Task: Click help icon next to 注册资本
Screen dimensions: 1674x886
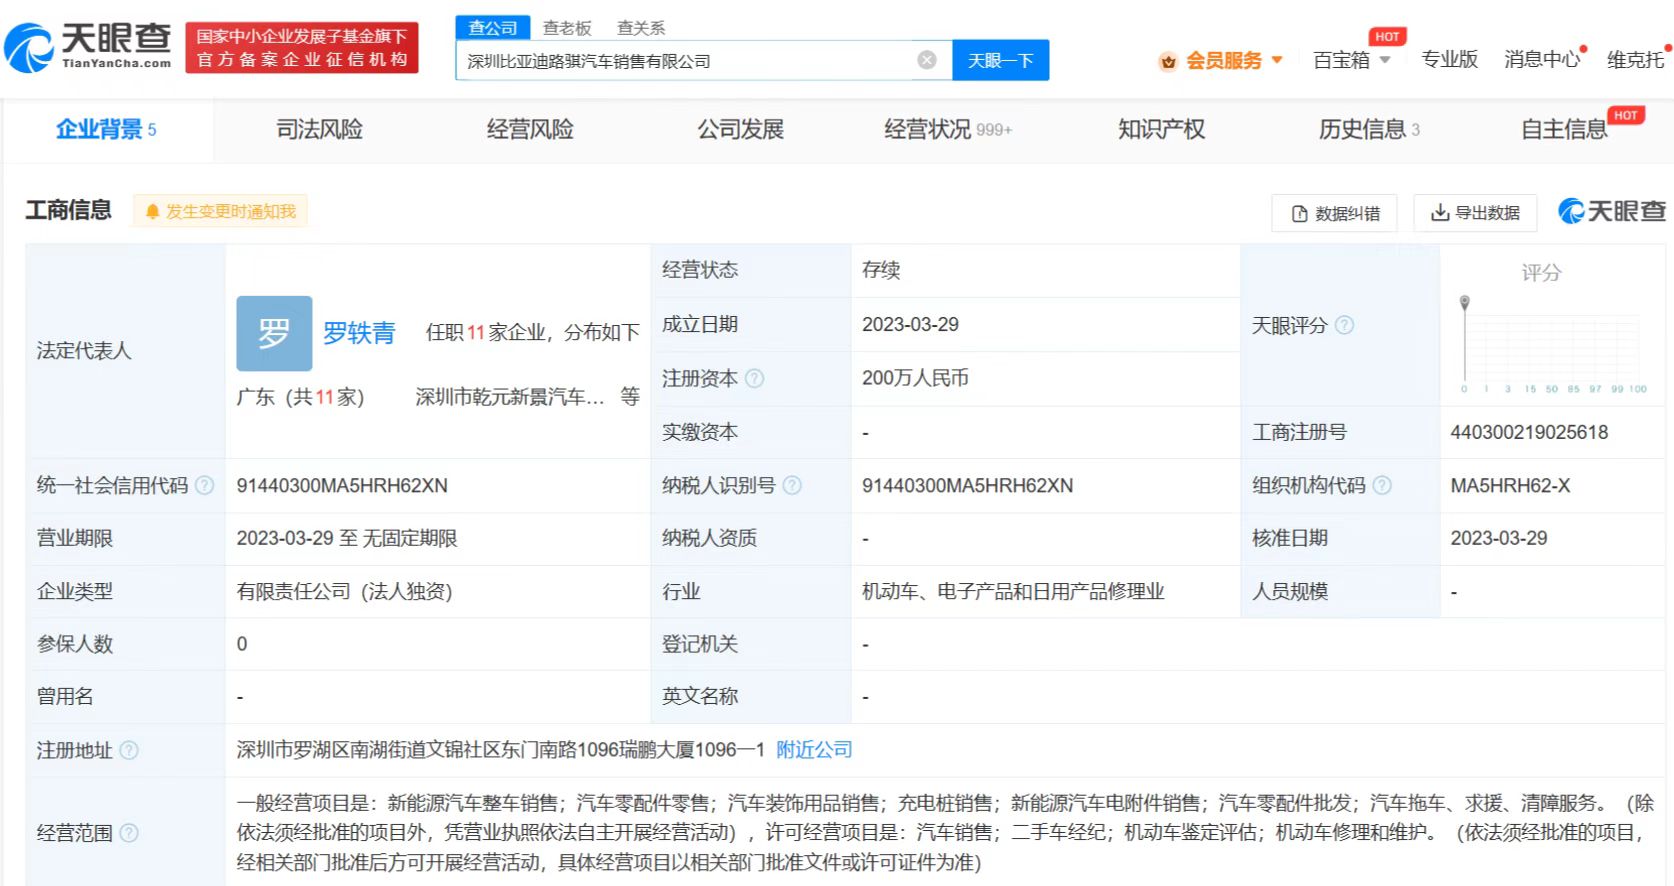Action: [x=755, y=378]
